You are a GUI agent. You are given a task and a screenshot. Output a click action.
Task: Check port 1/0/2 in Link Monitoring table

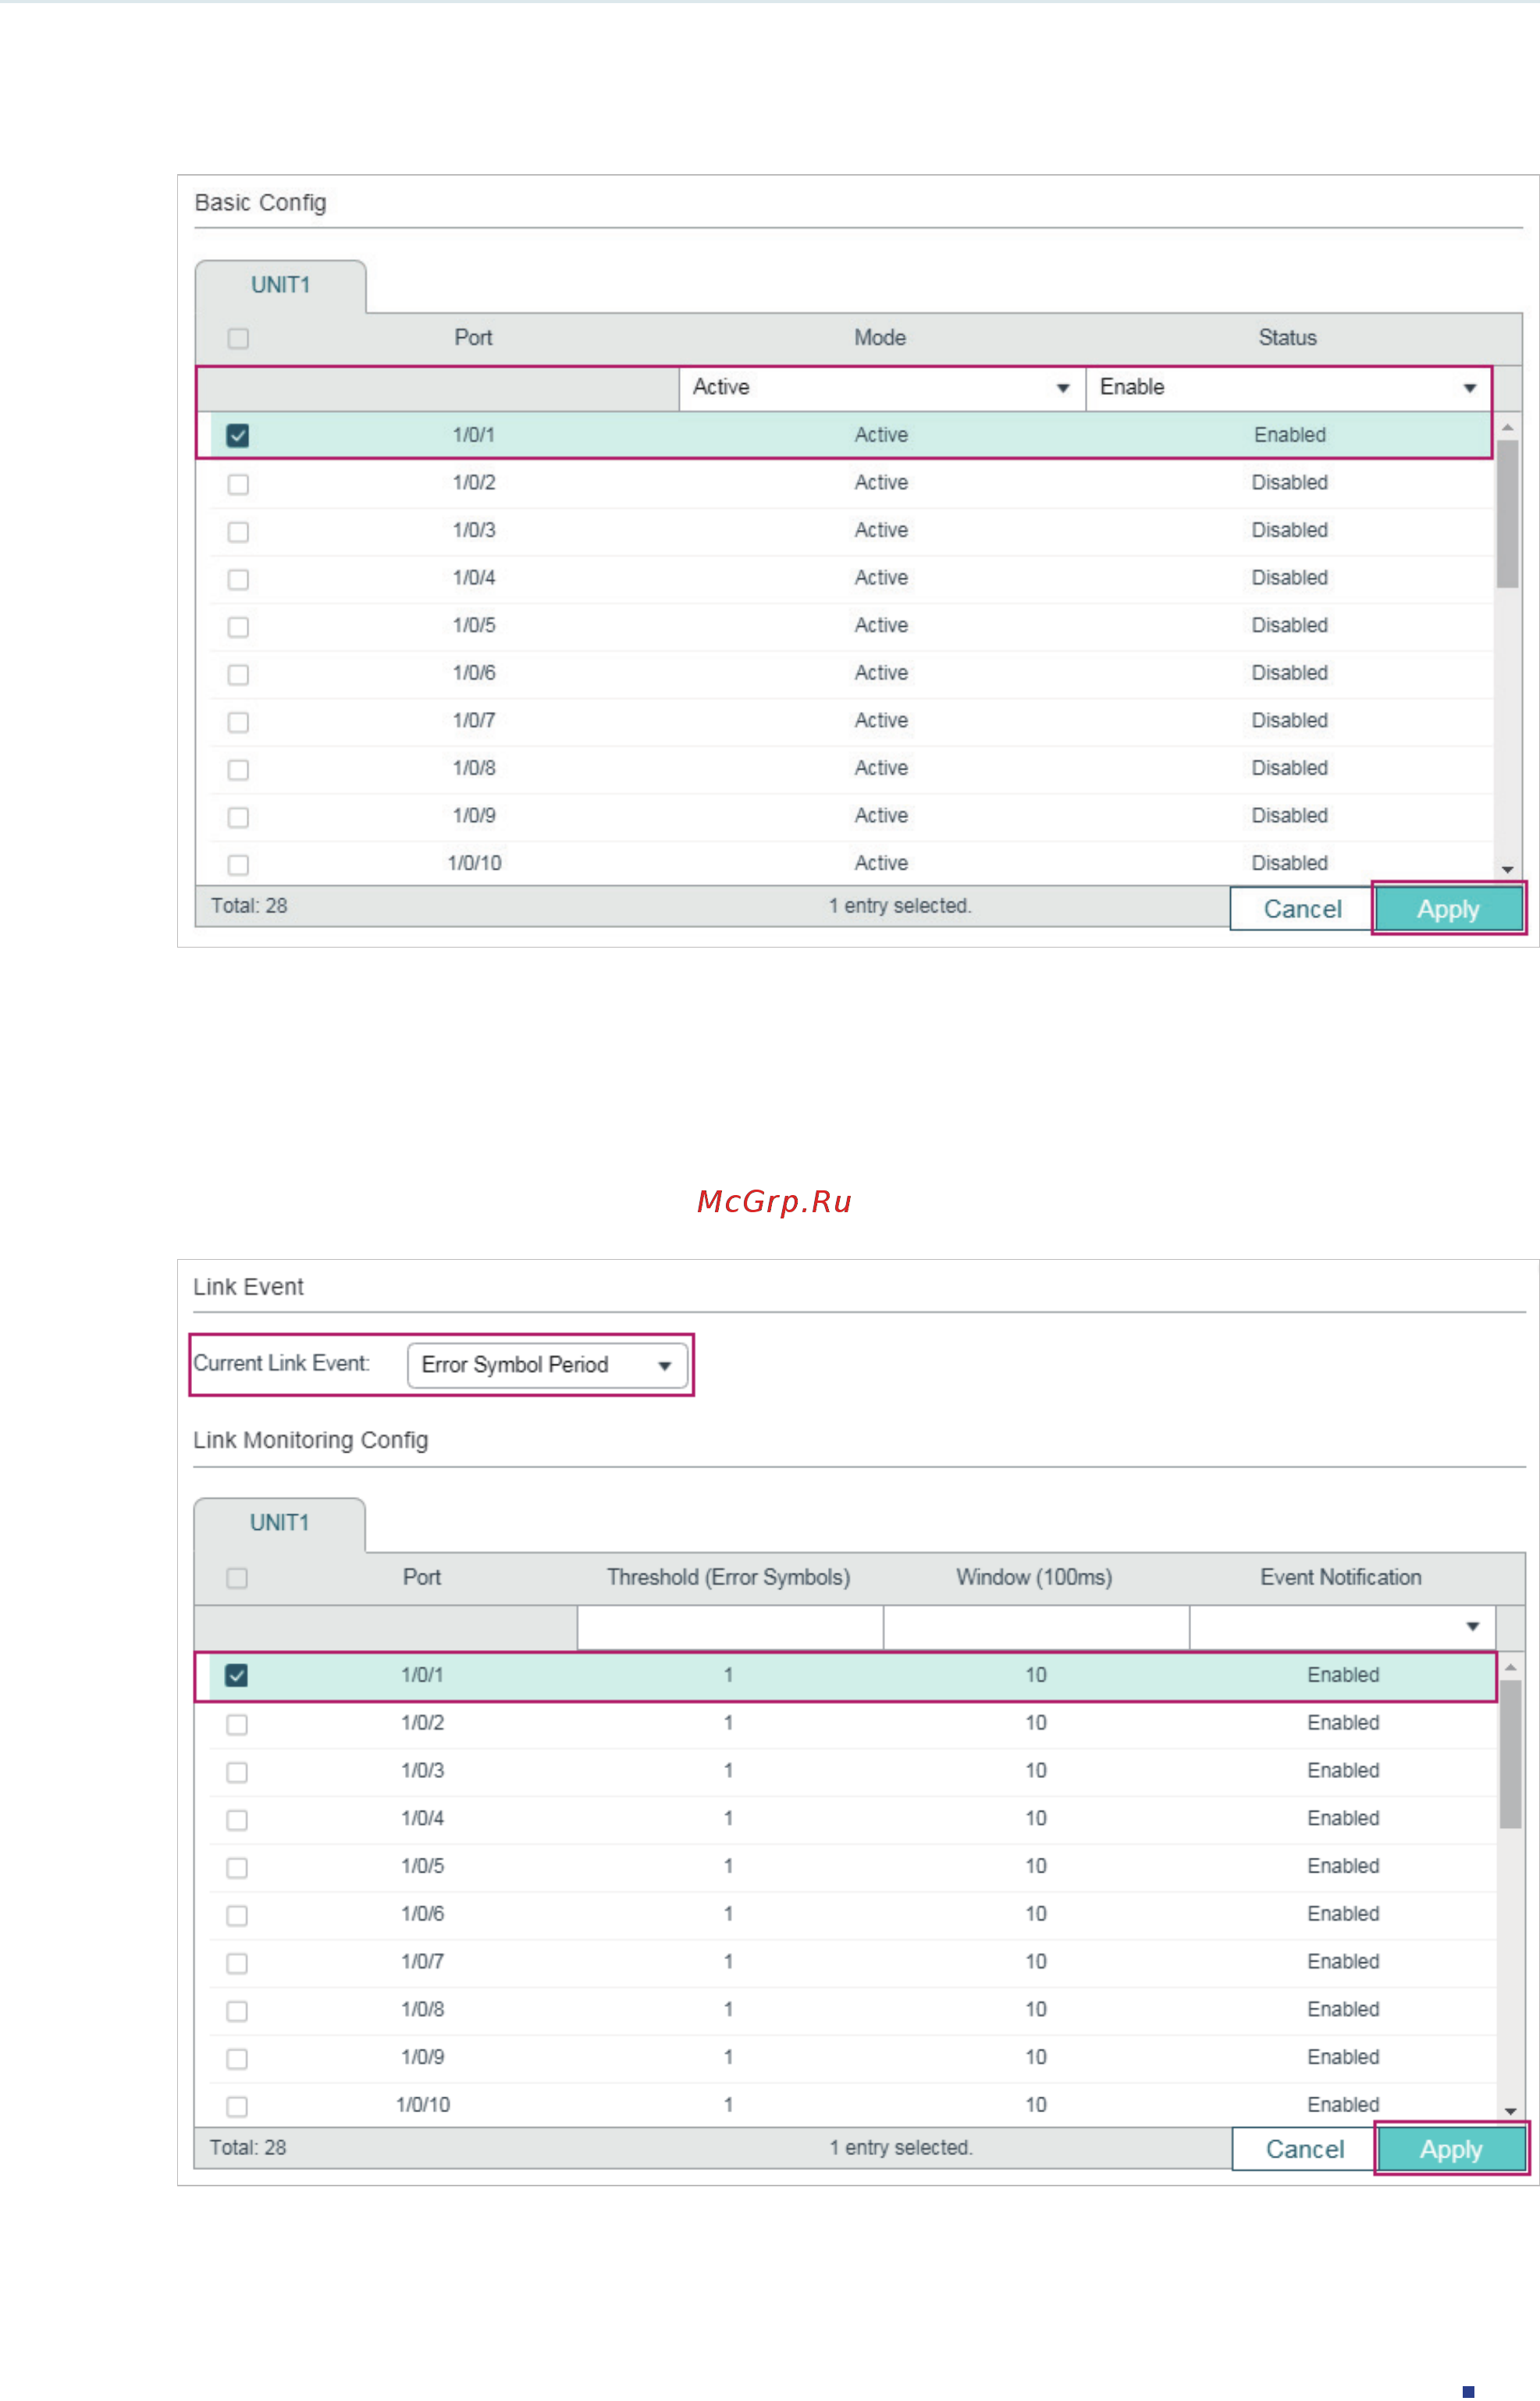(x=237, y=1724)
